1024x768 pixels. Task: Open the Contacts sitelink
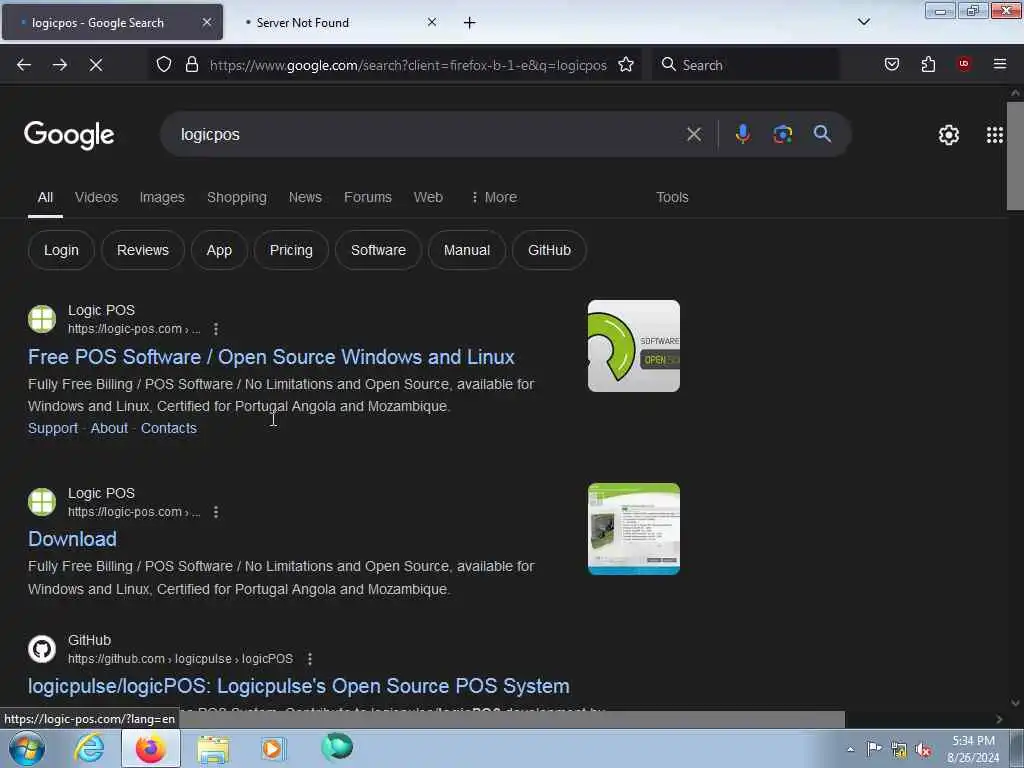pyautogui.click(x=168, y=428)
